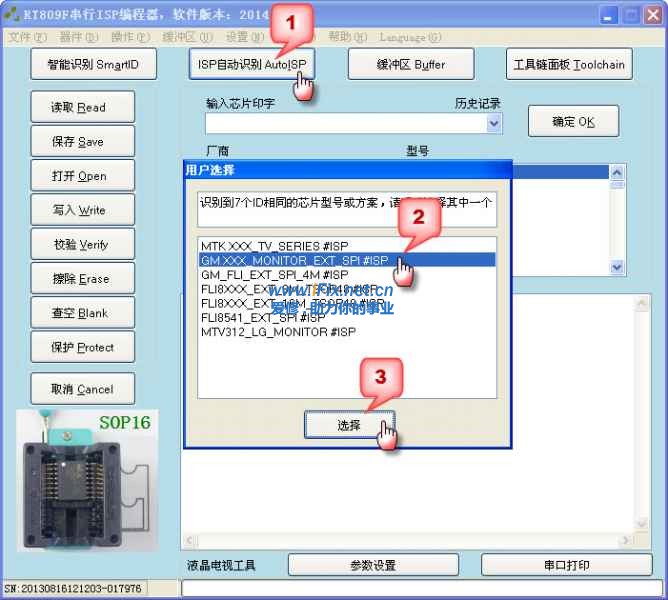Open the Language menu
668x600 pixels.
point(410,37)
